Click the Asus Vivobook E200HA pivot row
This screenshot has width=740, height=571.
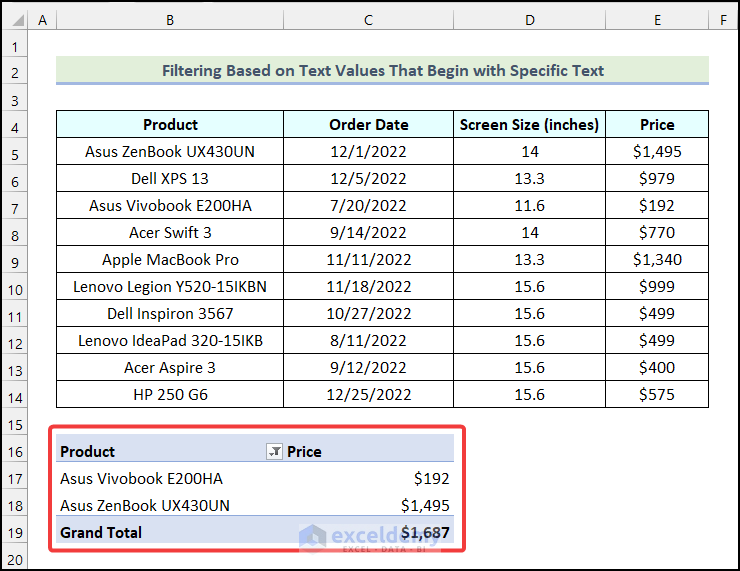pyautogui.click(x=141, y=479)
